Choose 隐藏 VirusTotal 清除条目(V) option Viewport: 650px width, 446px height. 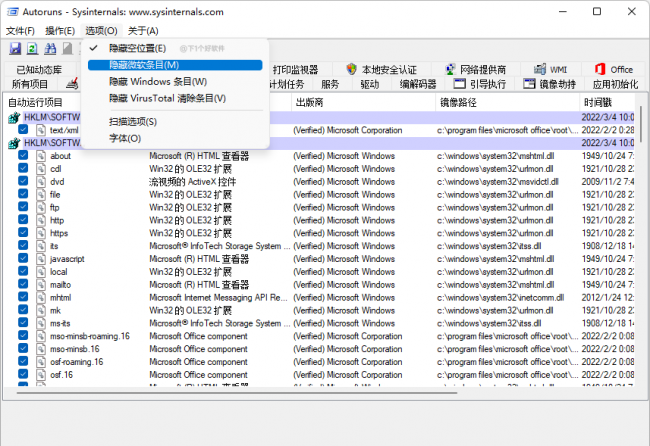click(175, 98)
